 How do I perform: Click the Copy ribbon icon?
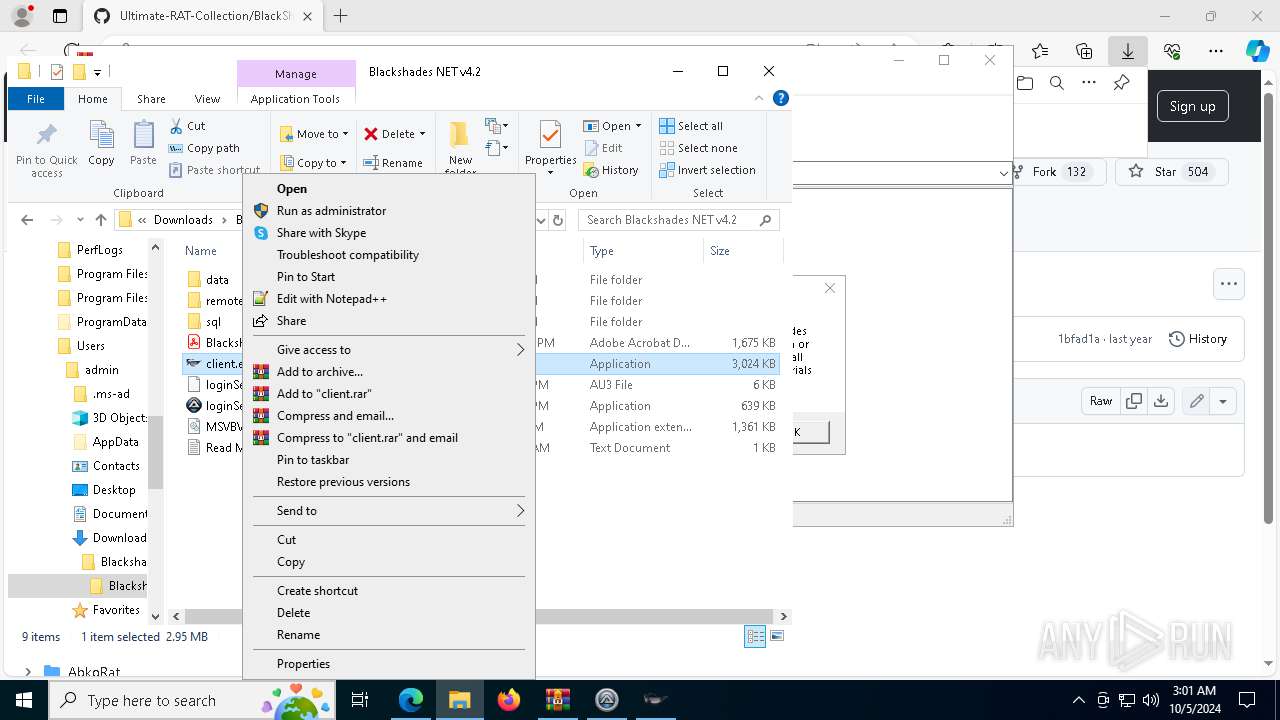tap(101, 143)
